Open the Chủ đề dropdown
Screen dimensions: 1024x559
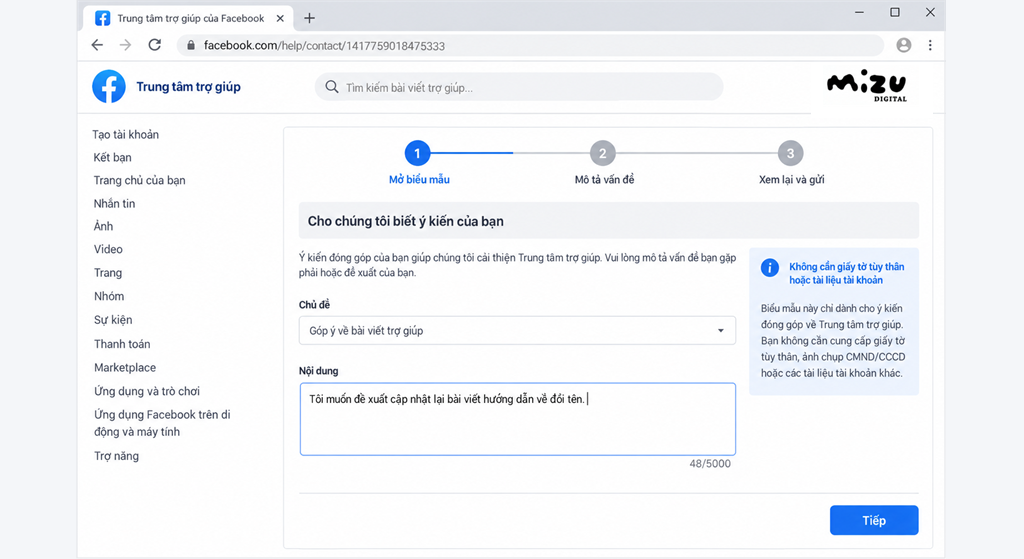517,330
